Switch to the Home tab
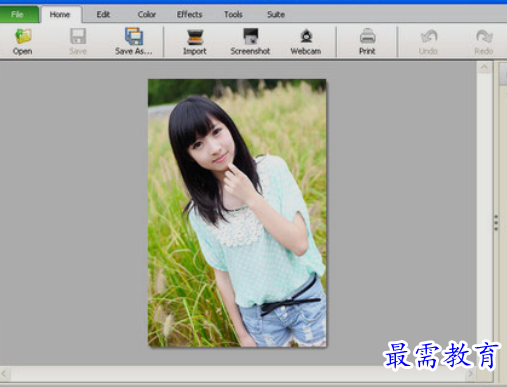The image size is (507, 387). 60,15
